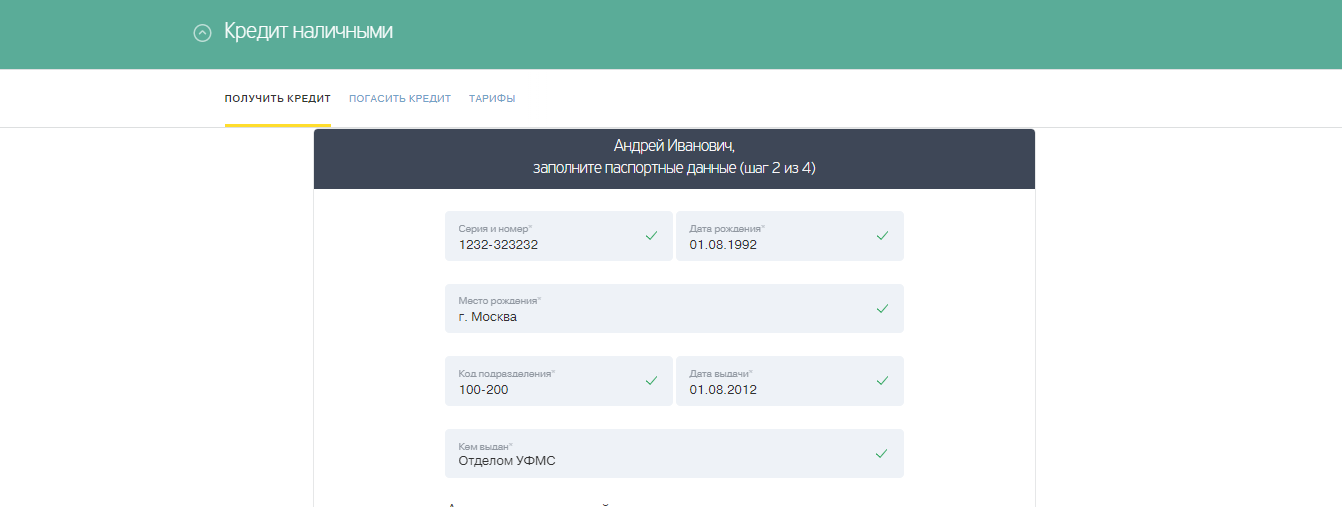Screen dimensions: 1342x507
Task: Click checkmark icon in Место рождения field
Action: click(882, 309)
